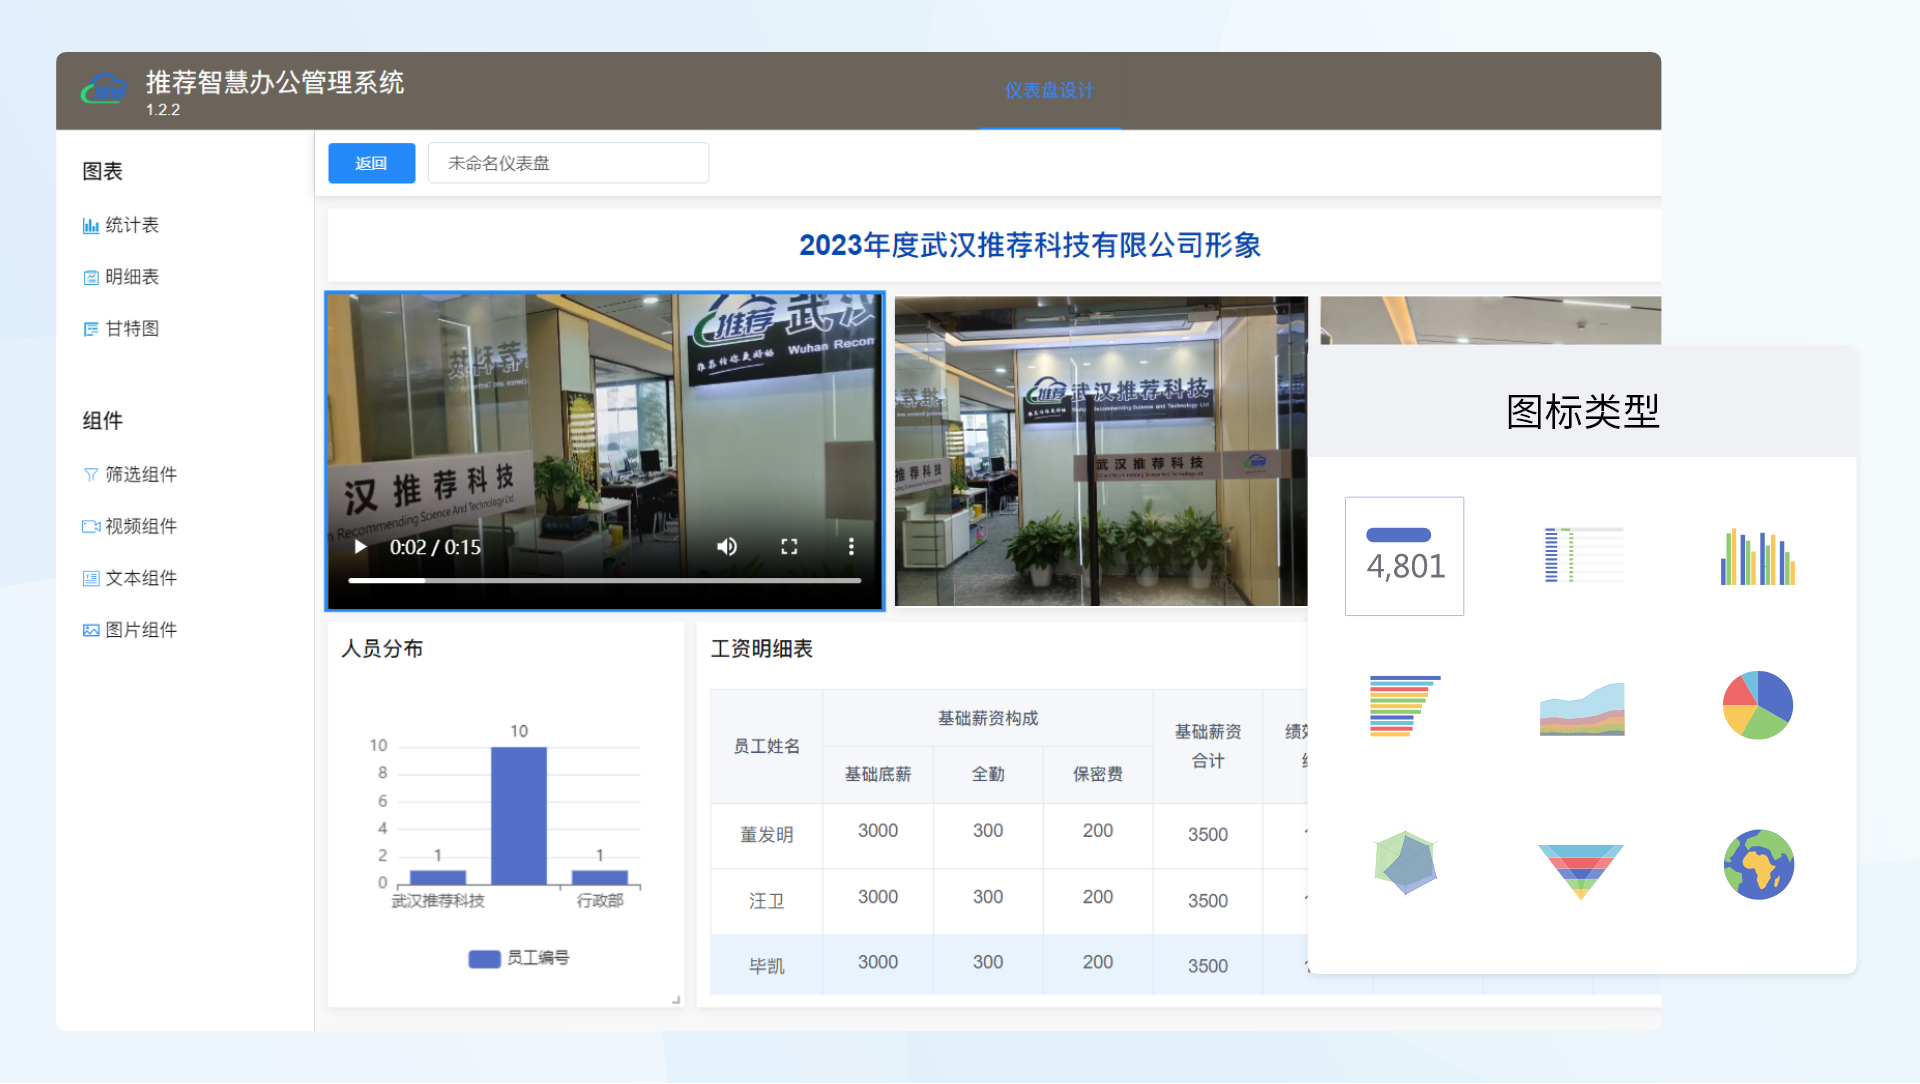
Task: Open the 统计表 sidebar item
Action: coord(132,226)
